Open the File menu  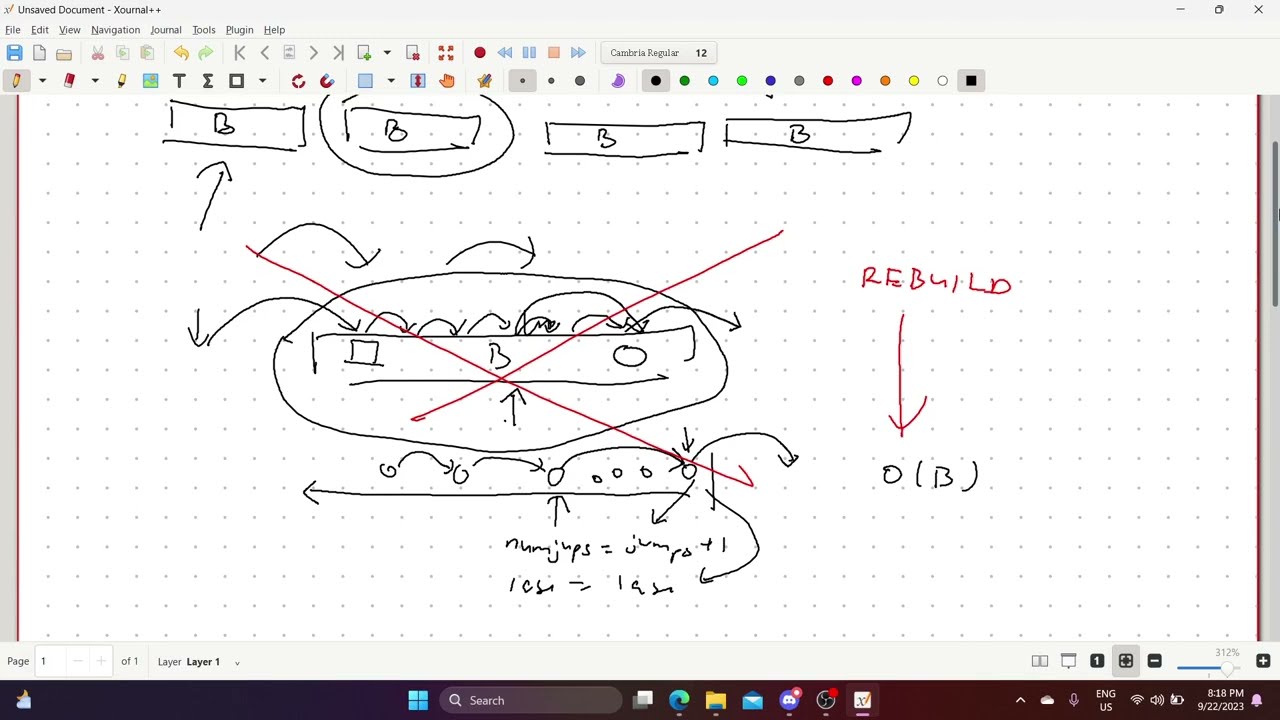[x=13, y=30]
